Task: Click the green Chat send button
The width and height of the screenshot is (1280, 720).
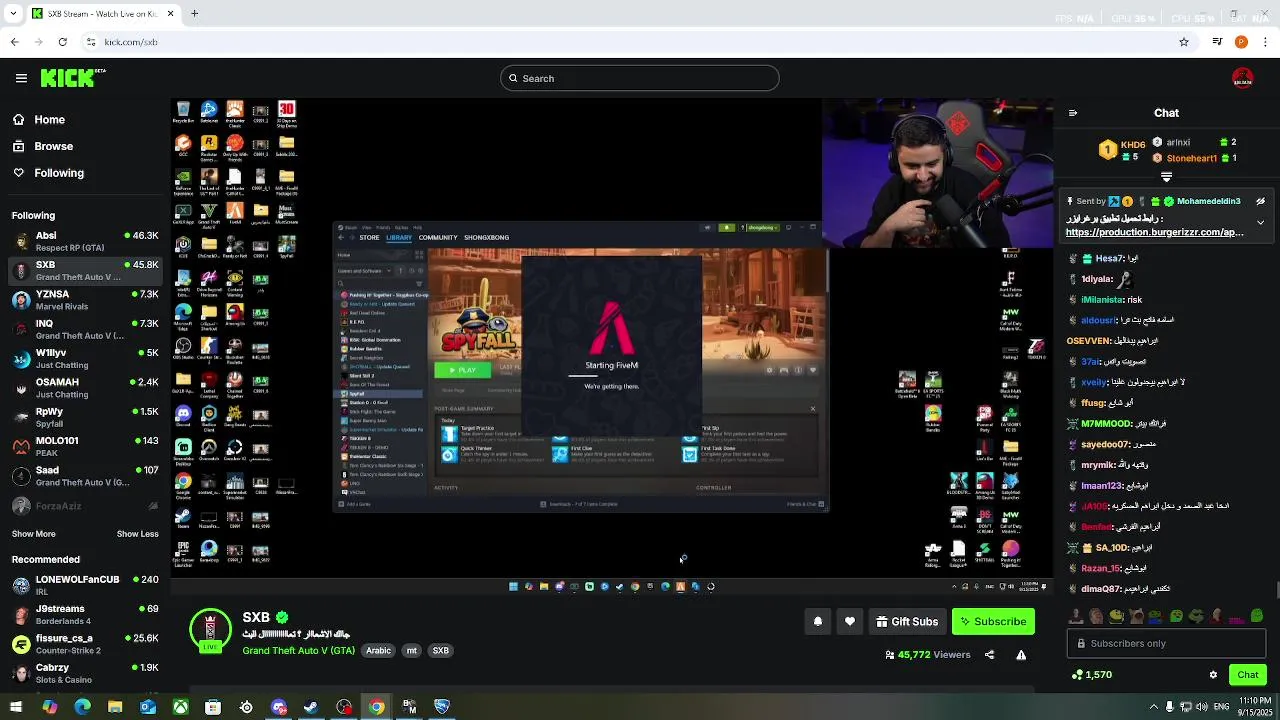Action: (1247, 675)
